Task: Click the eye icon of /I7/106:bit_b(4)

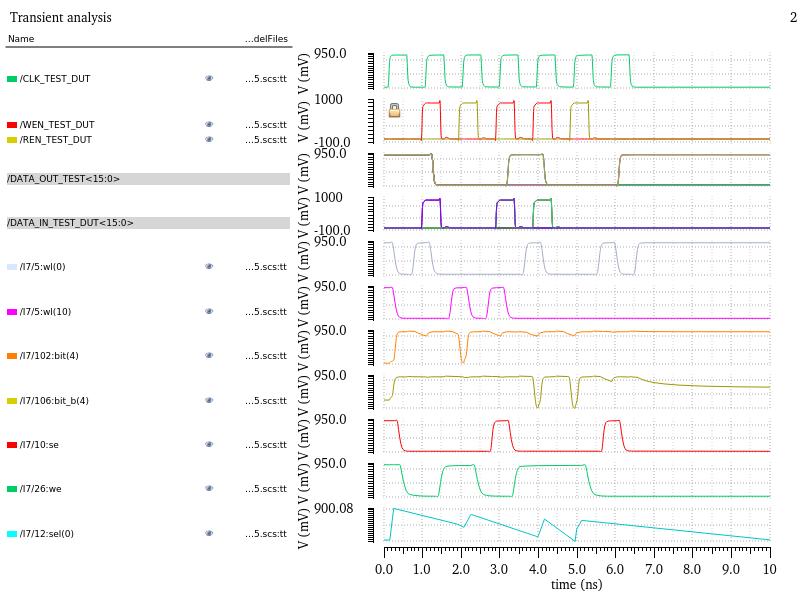Action: click(209, 401)
